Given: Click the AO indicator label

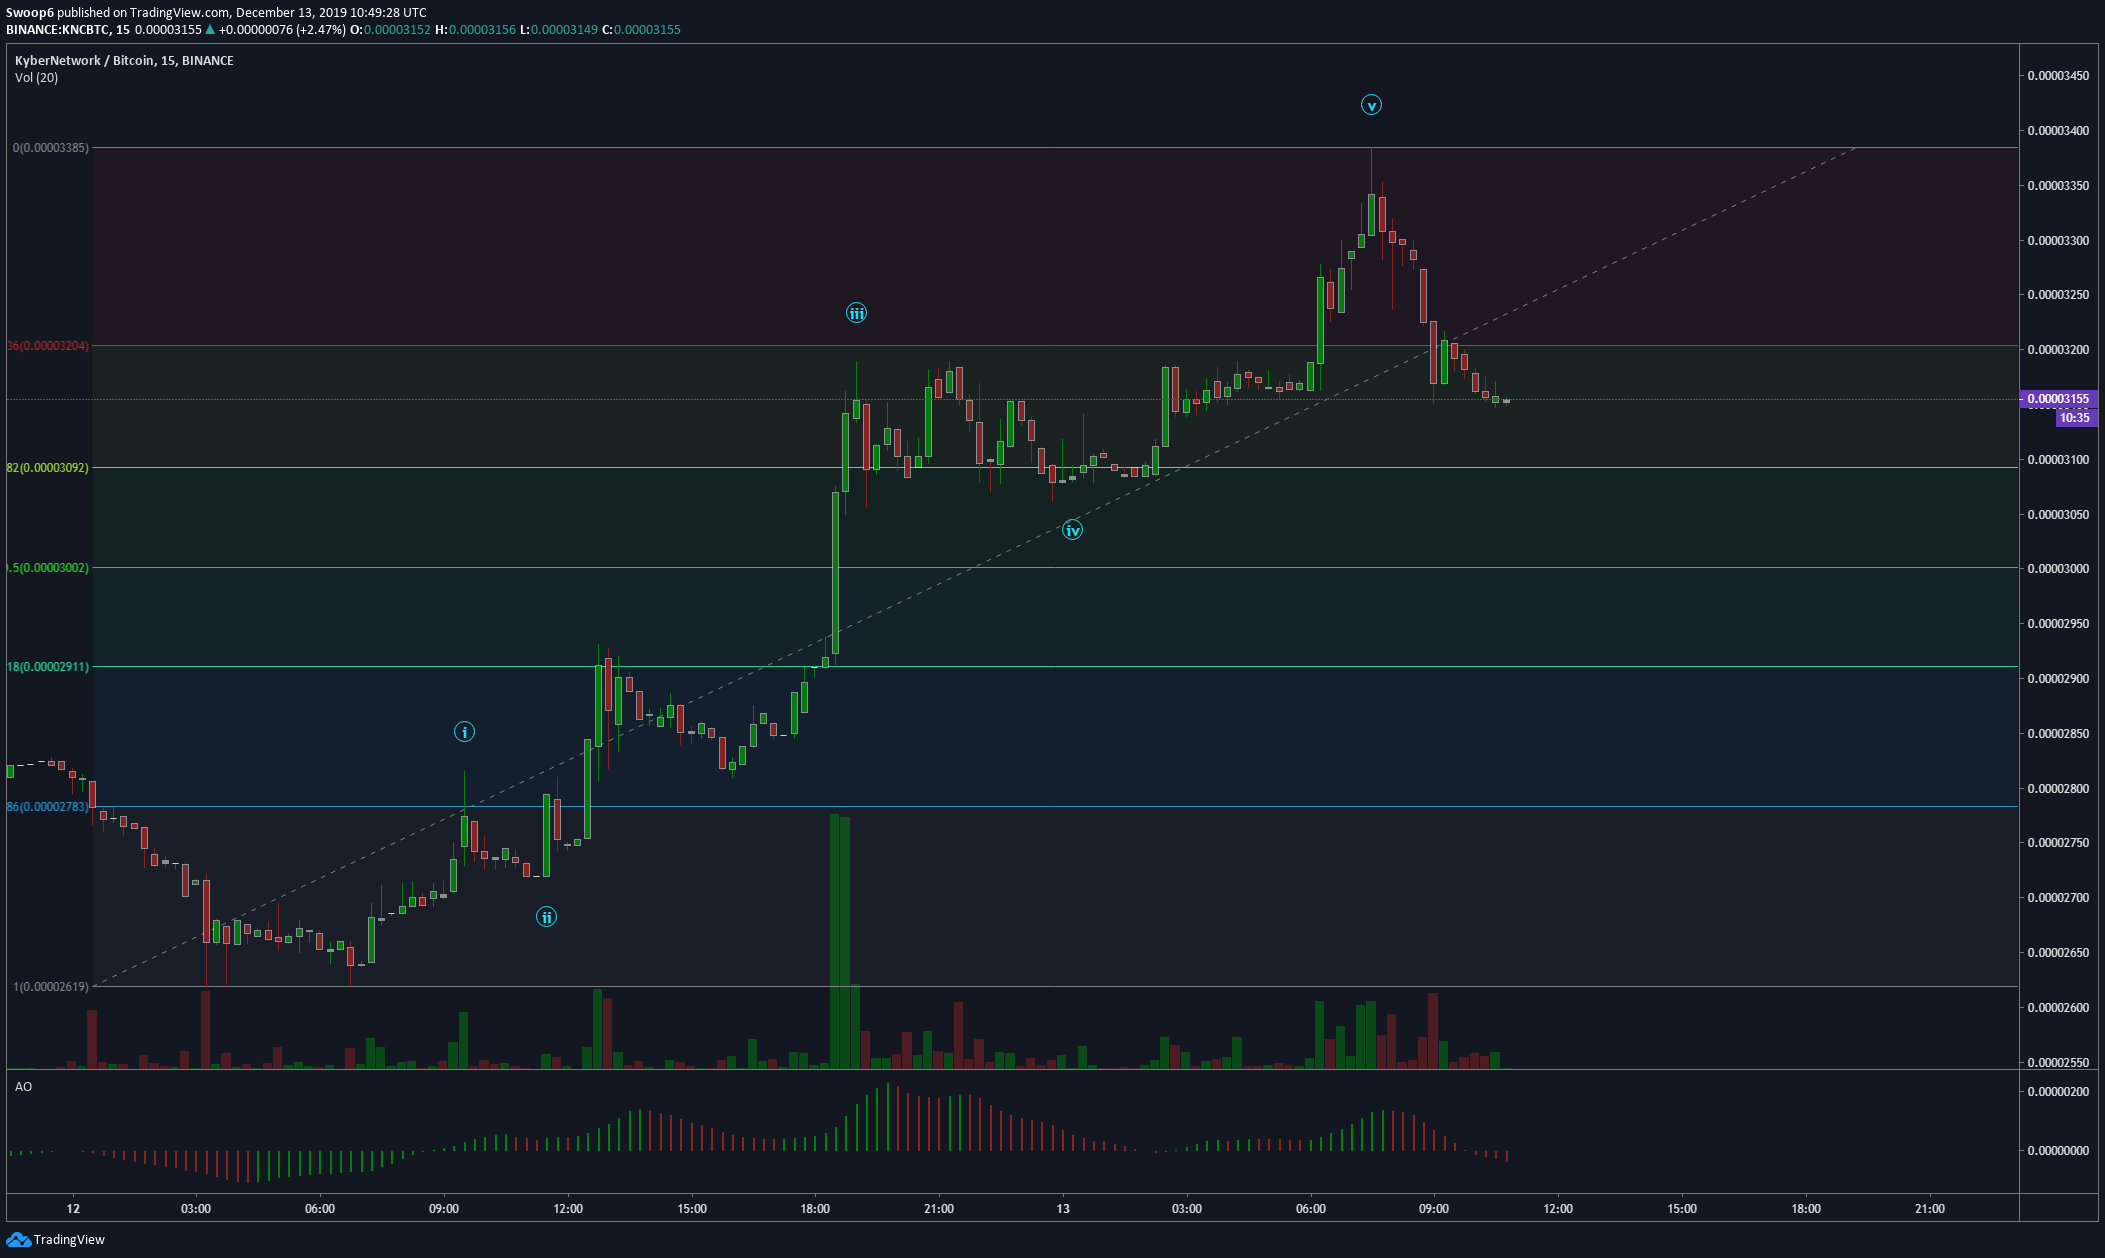Looking at the screenshot, I should click(x=23, y=1086).
